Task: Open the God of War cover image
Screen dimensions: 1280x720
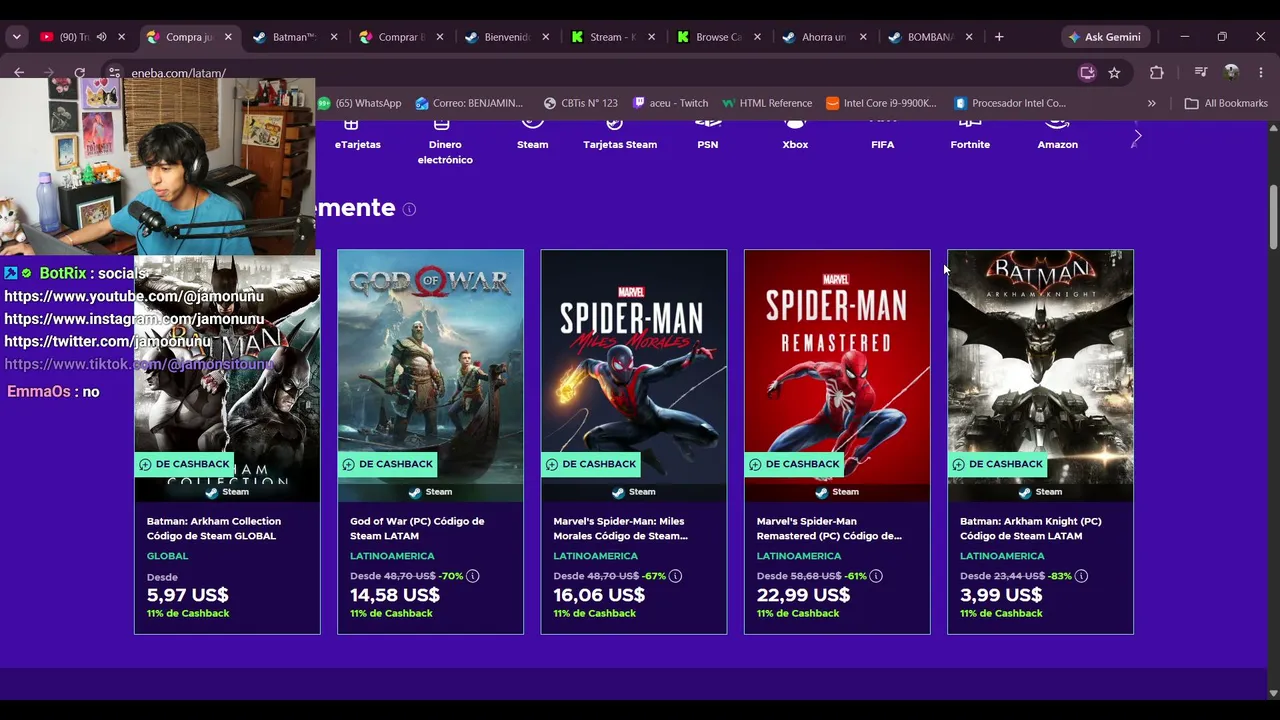Action: (x=430, y=375)
